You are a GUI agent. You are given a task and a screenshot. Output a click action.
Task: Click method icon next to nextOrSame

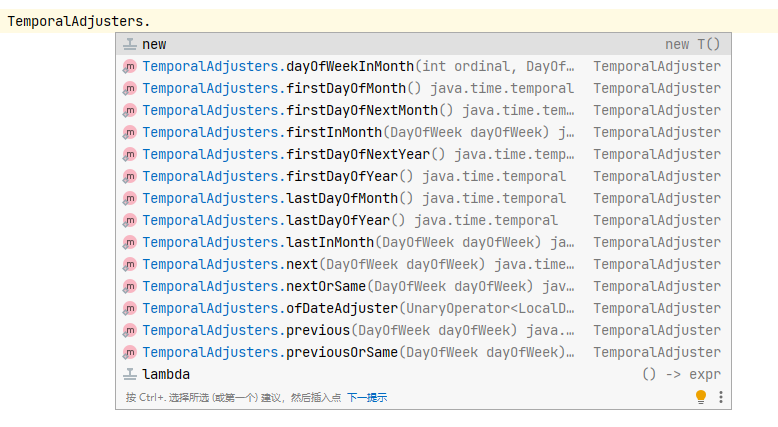pyautogui.click(x=130, y=286)
